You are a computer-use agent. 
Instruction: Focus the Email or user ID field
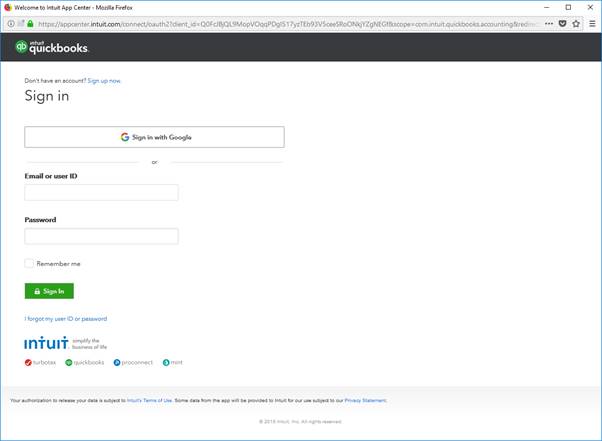click(x=101, y=192)
